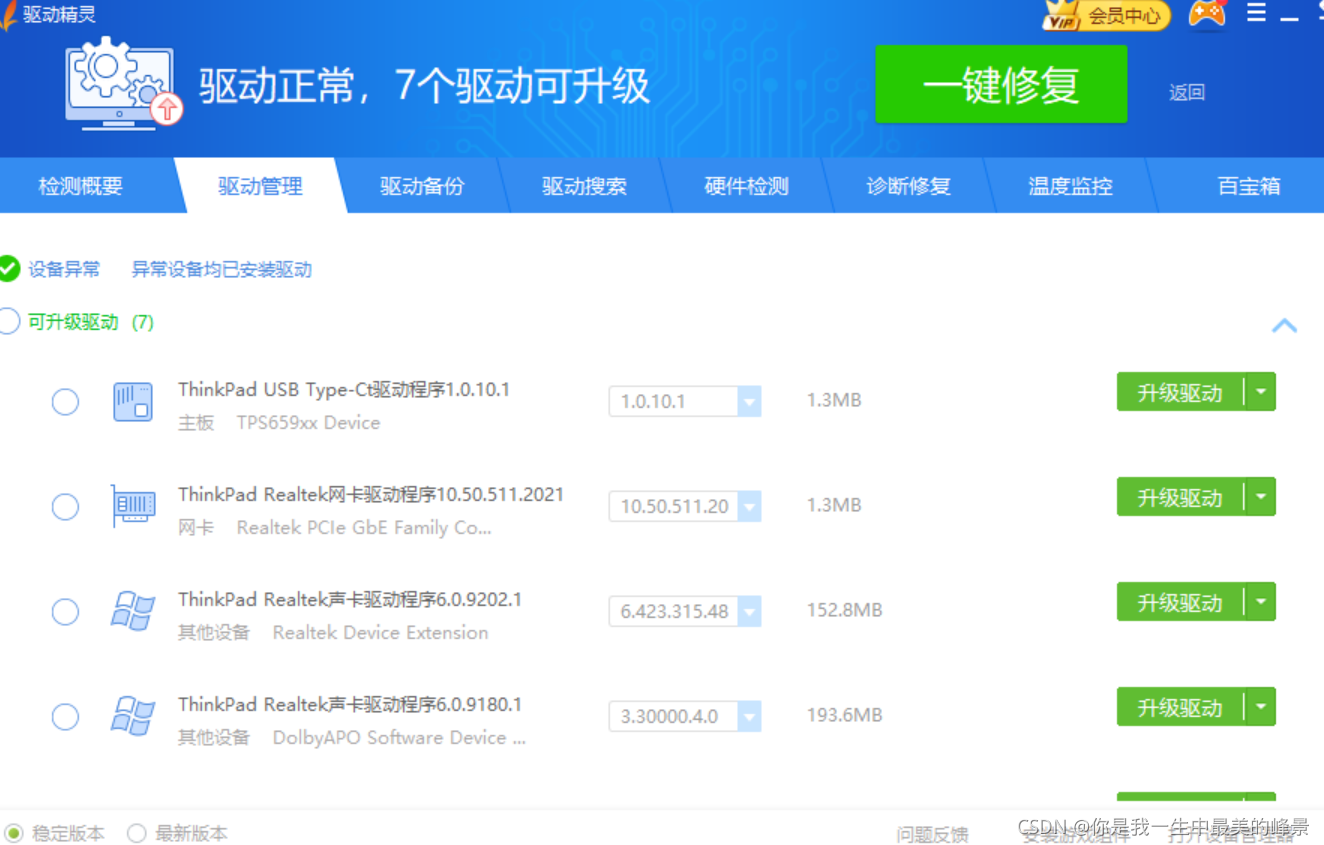
Task: Click driver name ThinkPad Realtek声卡驱动程序6.0.9180.1
Action: (x=350, y=704)
